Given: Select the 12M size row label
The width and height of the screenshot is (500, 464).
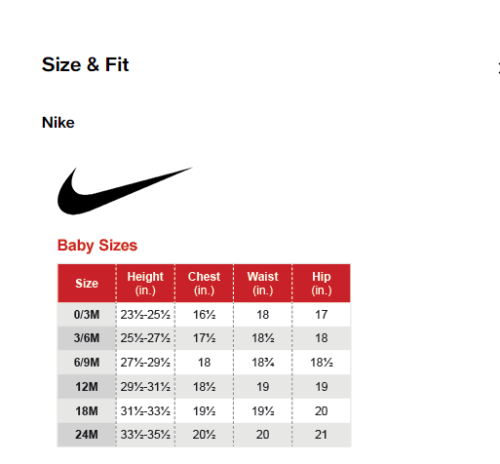Looking at the screenshot, I should click(x=87, y=387).
